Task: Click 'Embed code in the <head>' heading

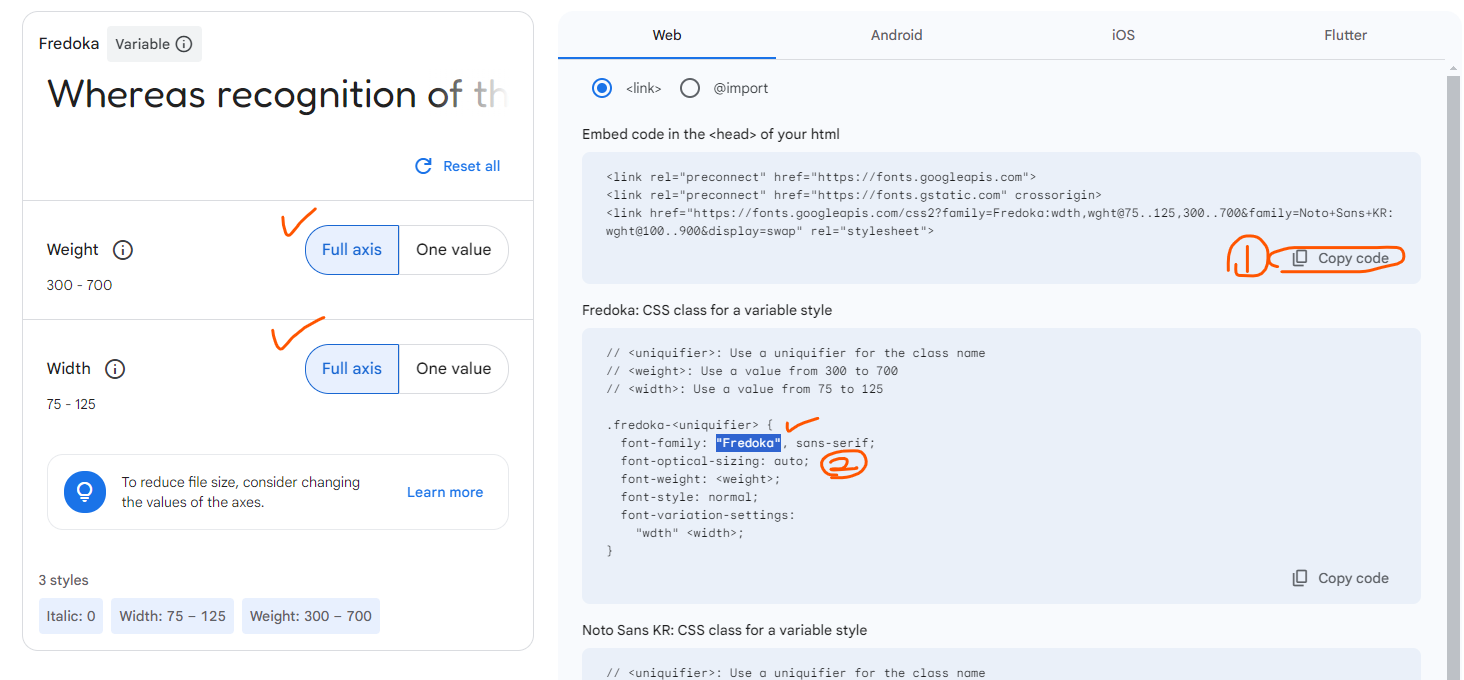Action: coord(711,134)
